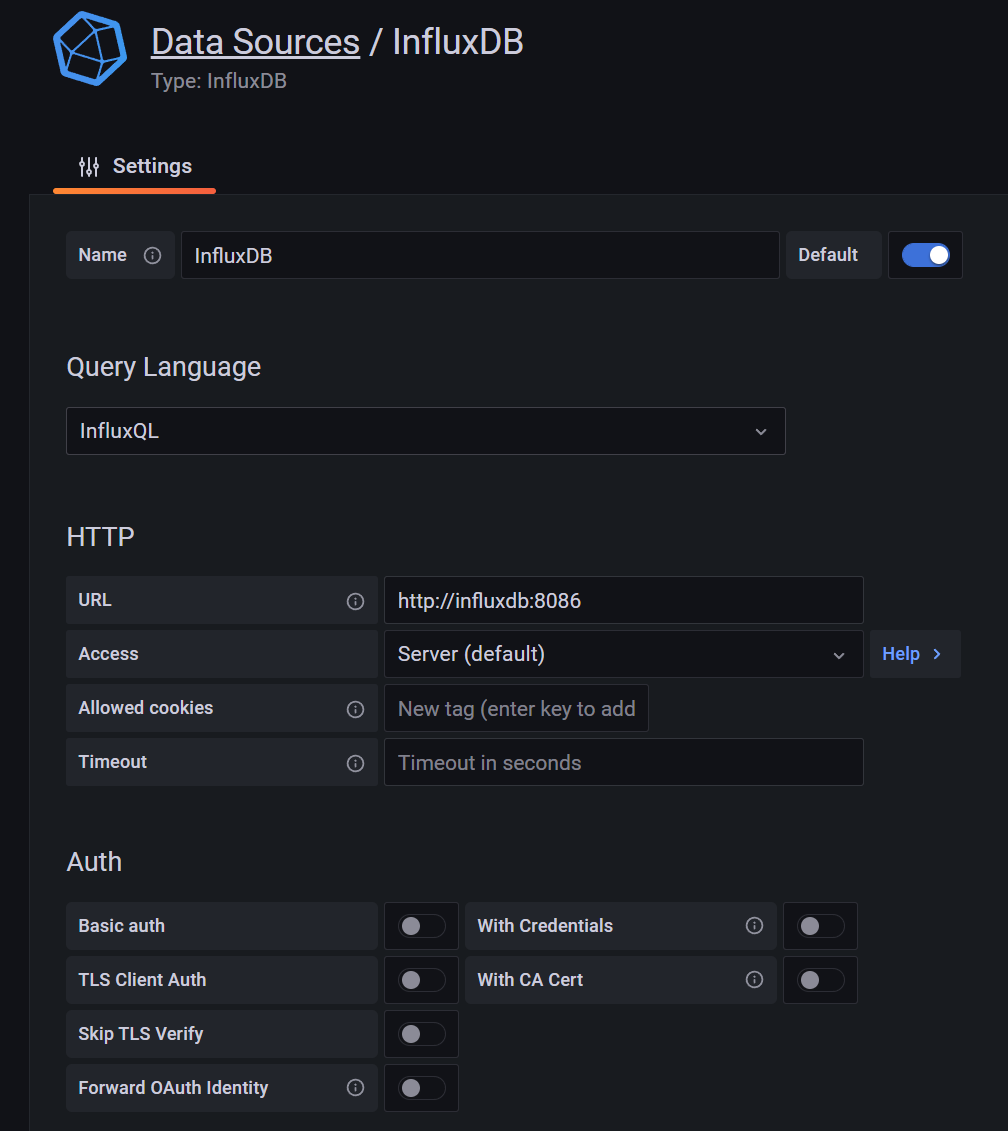This screenshot has height=1131, width=1008.
Task: Open the Access Server (default) dropdown
Action: click(x=623, y=654)
